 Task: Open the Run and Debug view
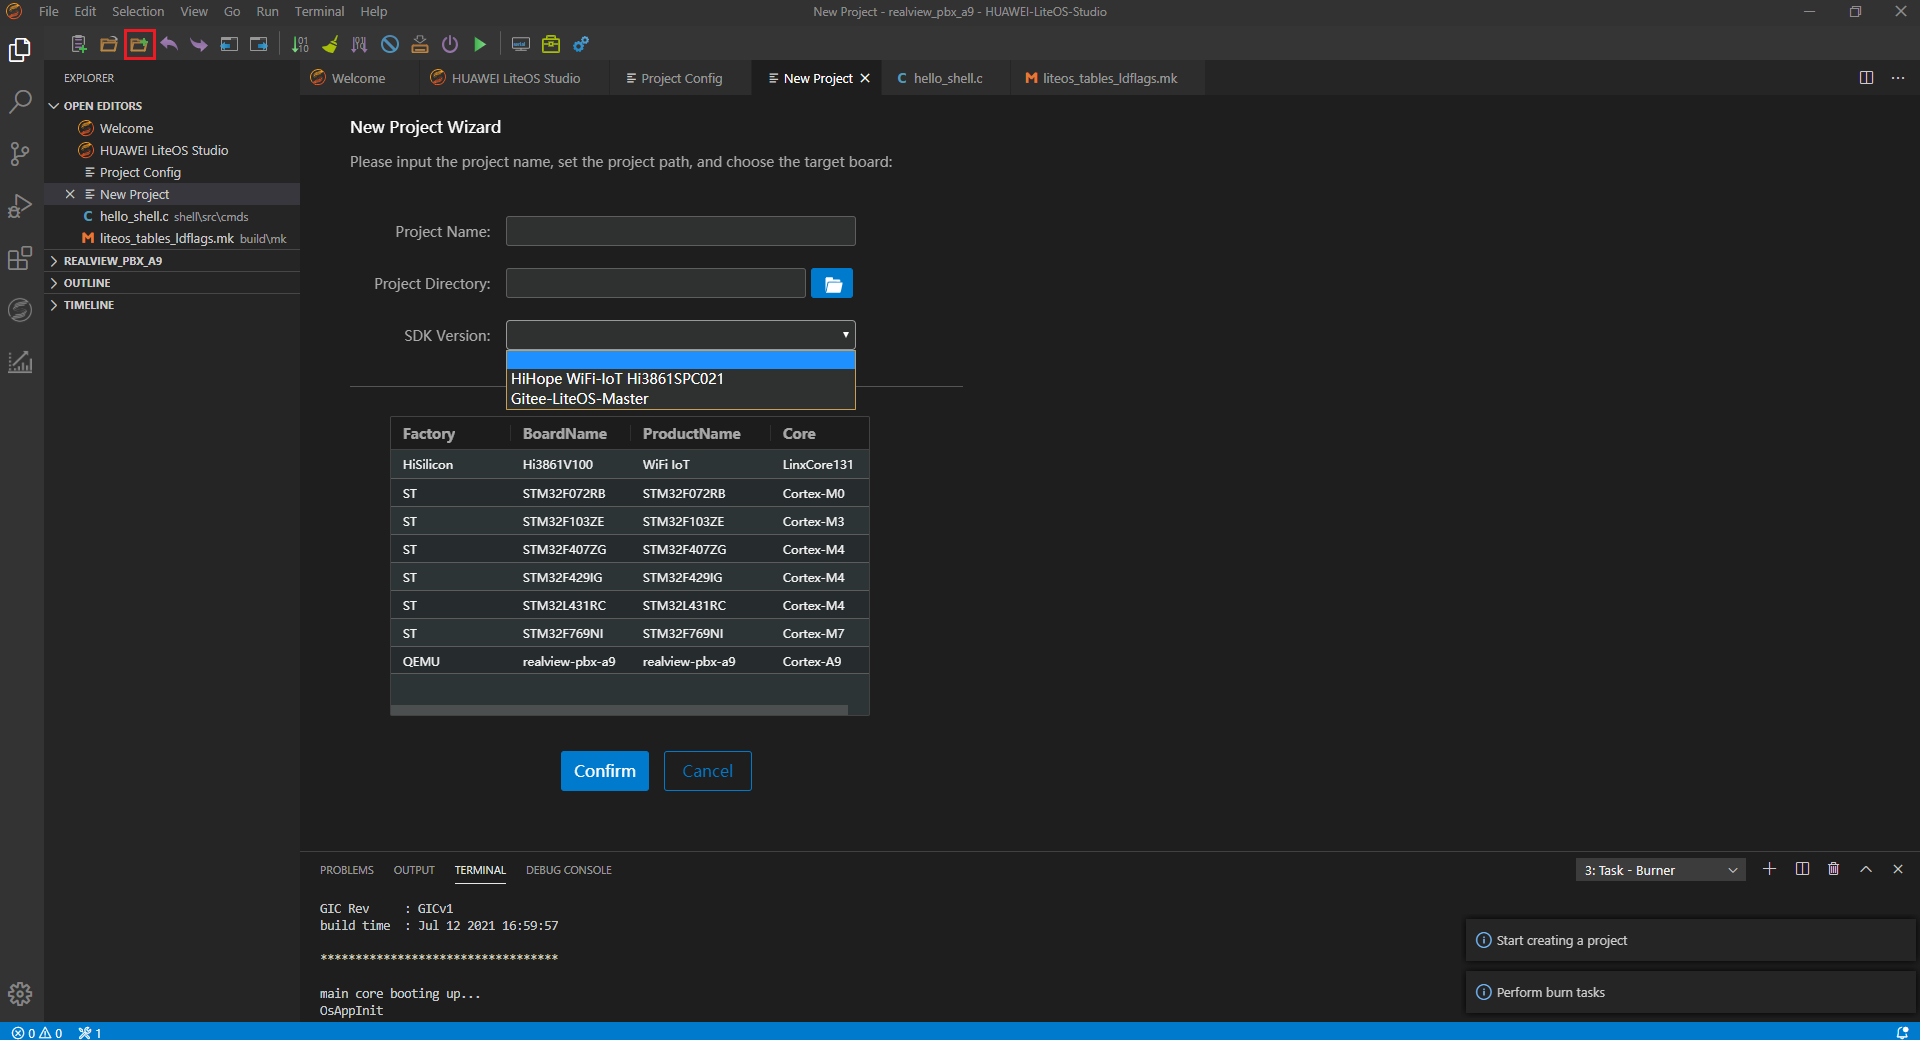pos(20,206)
